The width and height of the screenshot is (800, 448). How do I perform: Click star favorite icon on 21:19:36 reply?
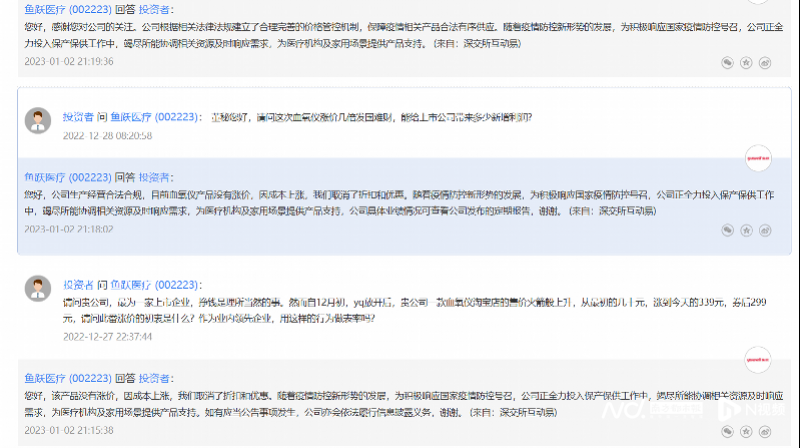pyautogui.click(x=746, y=63)
